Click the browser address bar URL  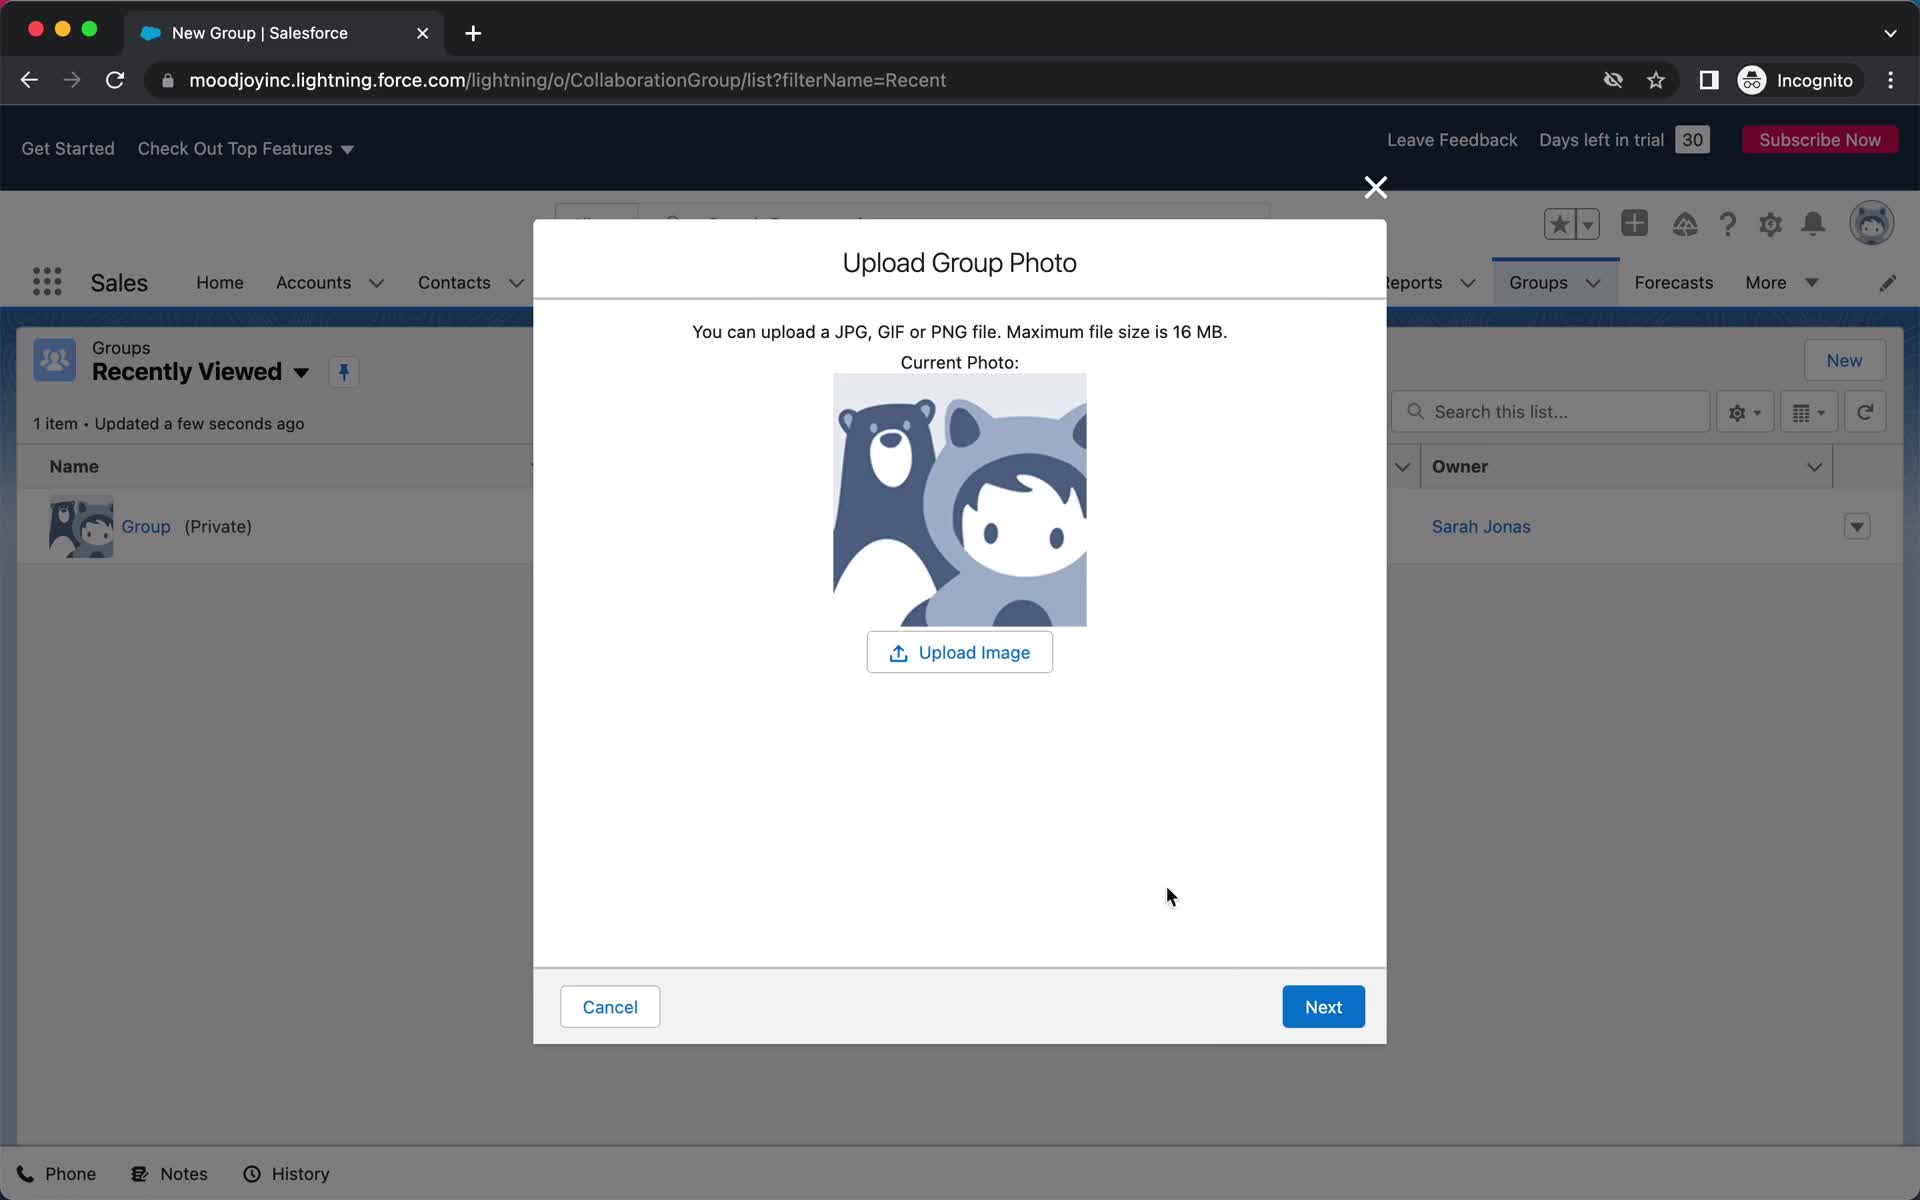(x=567, y=80)
